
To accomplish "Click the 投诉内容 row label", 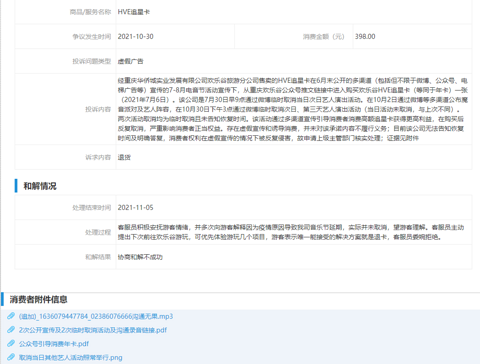I will (98, 109).
